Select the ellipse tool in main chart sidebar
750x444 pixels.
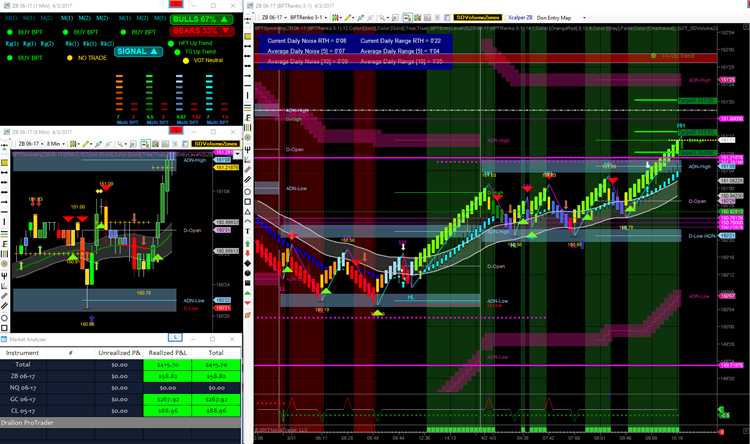[247, 192]
